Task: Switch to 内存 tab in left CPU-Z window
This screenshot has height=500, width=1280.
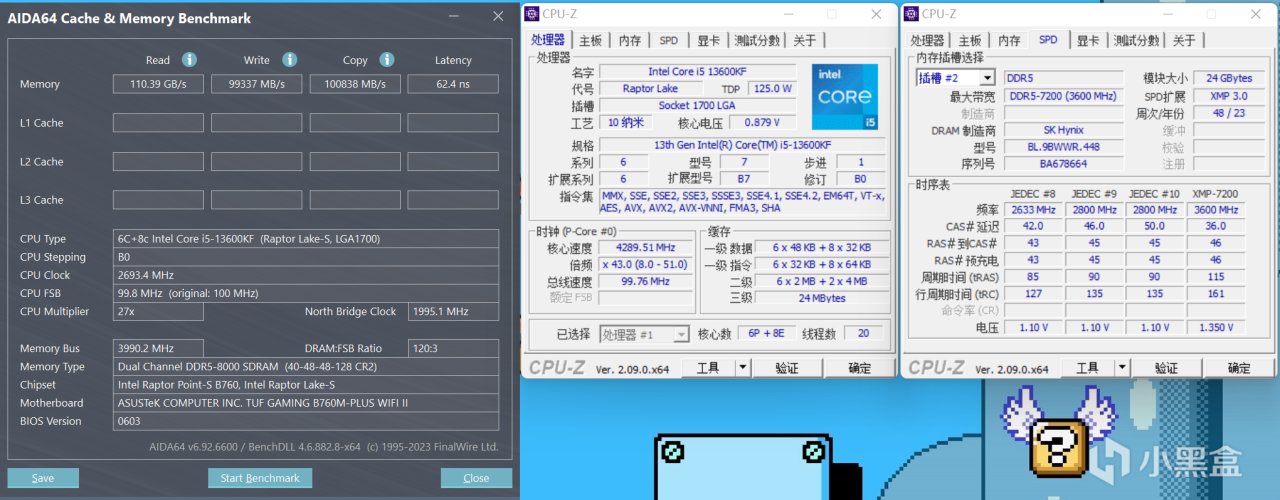Action: click(630, 40)
